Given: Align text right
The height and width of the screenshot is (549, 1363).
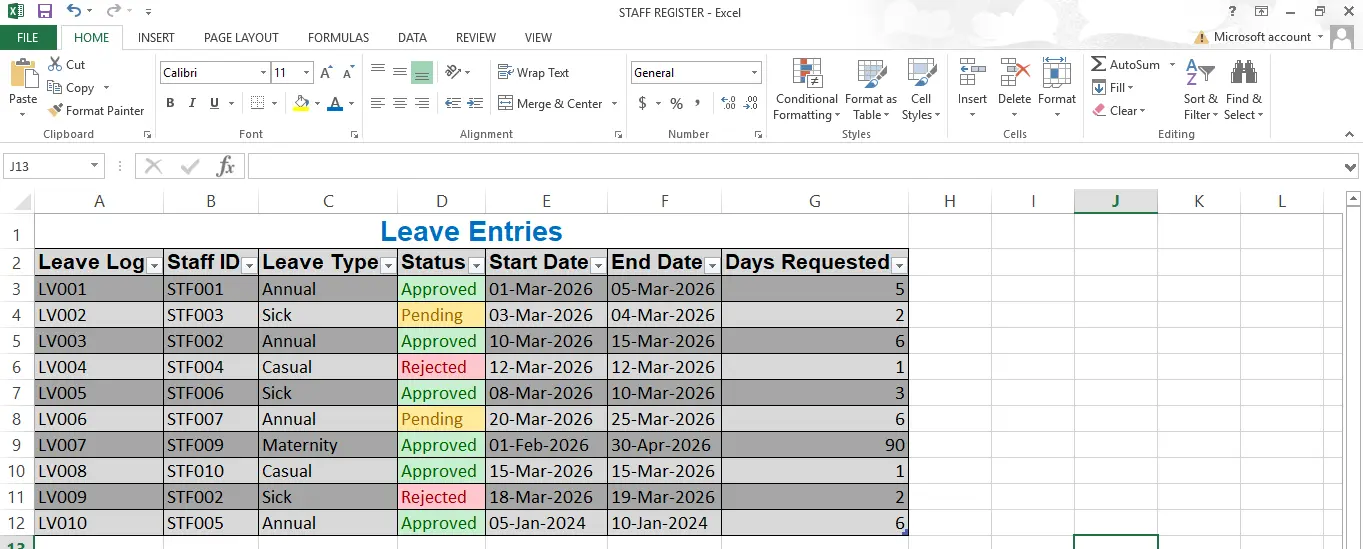Looking at the screenshot, I should (422, 103).
